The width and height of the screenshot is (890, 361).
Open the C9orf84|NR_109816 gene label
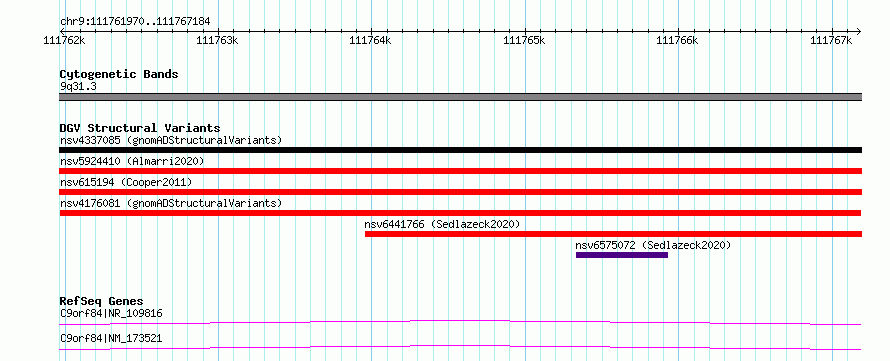(112, 313)
